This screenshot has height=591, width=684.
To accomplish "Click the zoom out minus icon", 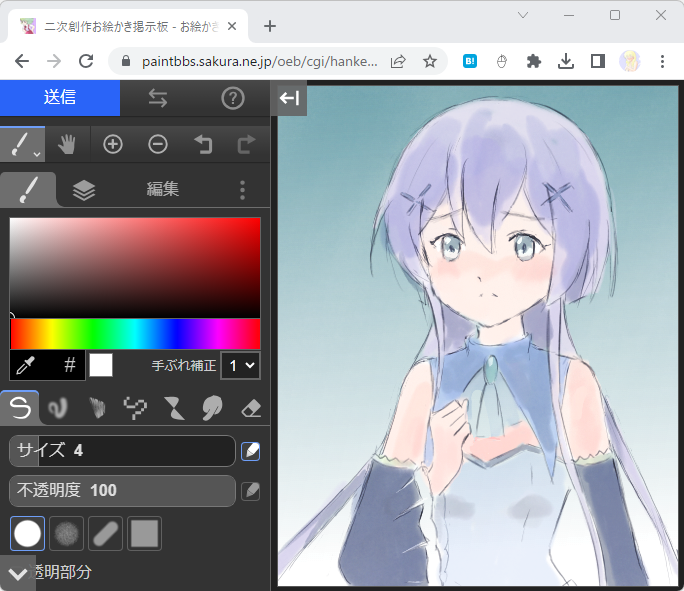I will click(157, 144).
